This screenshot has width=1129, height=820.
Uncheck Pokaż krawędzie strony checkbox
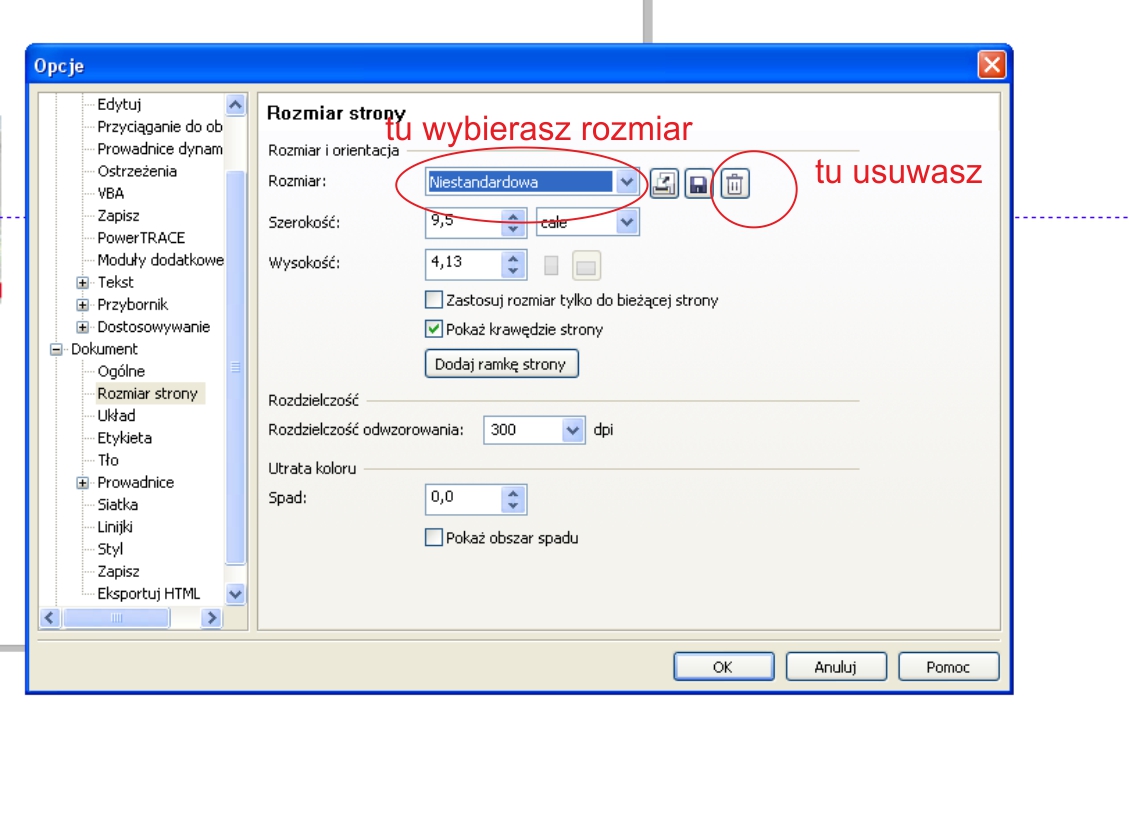click(x=434, y=329)
